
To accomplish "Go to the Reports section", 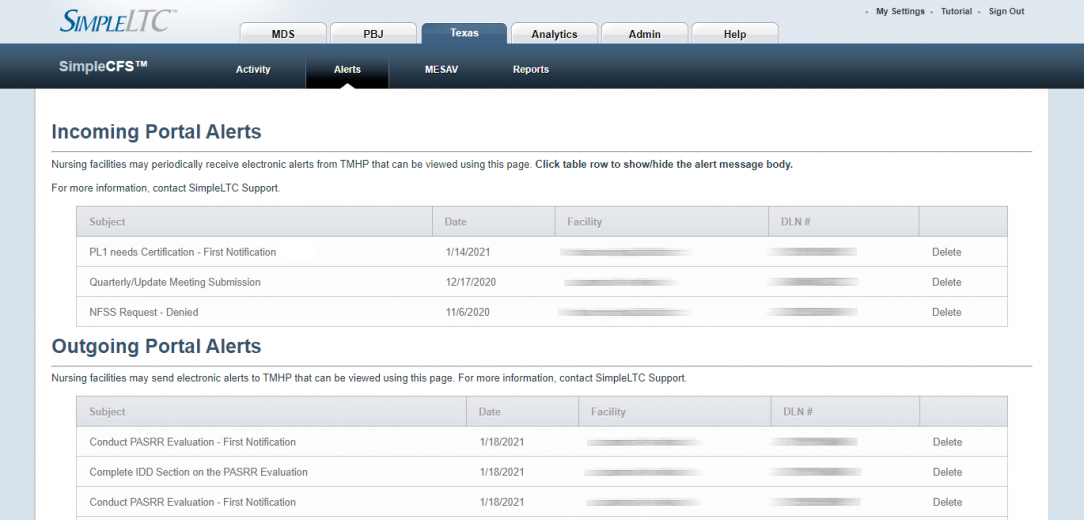I will pyautogui.click(x=531, y=70).
